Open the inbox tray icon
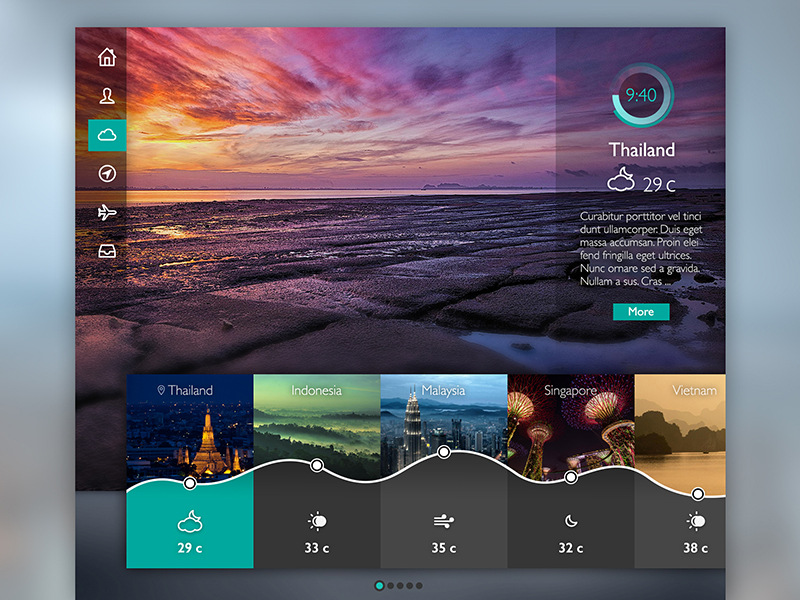 pos(107,251)
